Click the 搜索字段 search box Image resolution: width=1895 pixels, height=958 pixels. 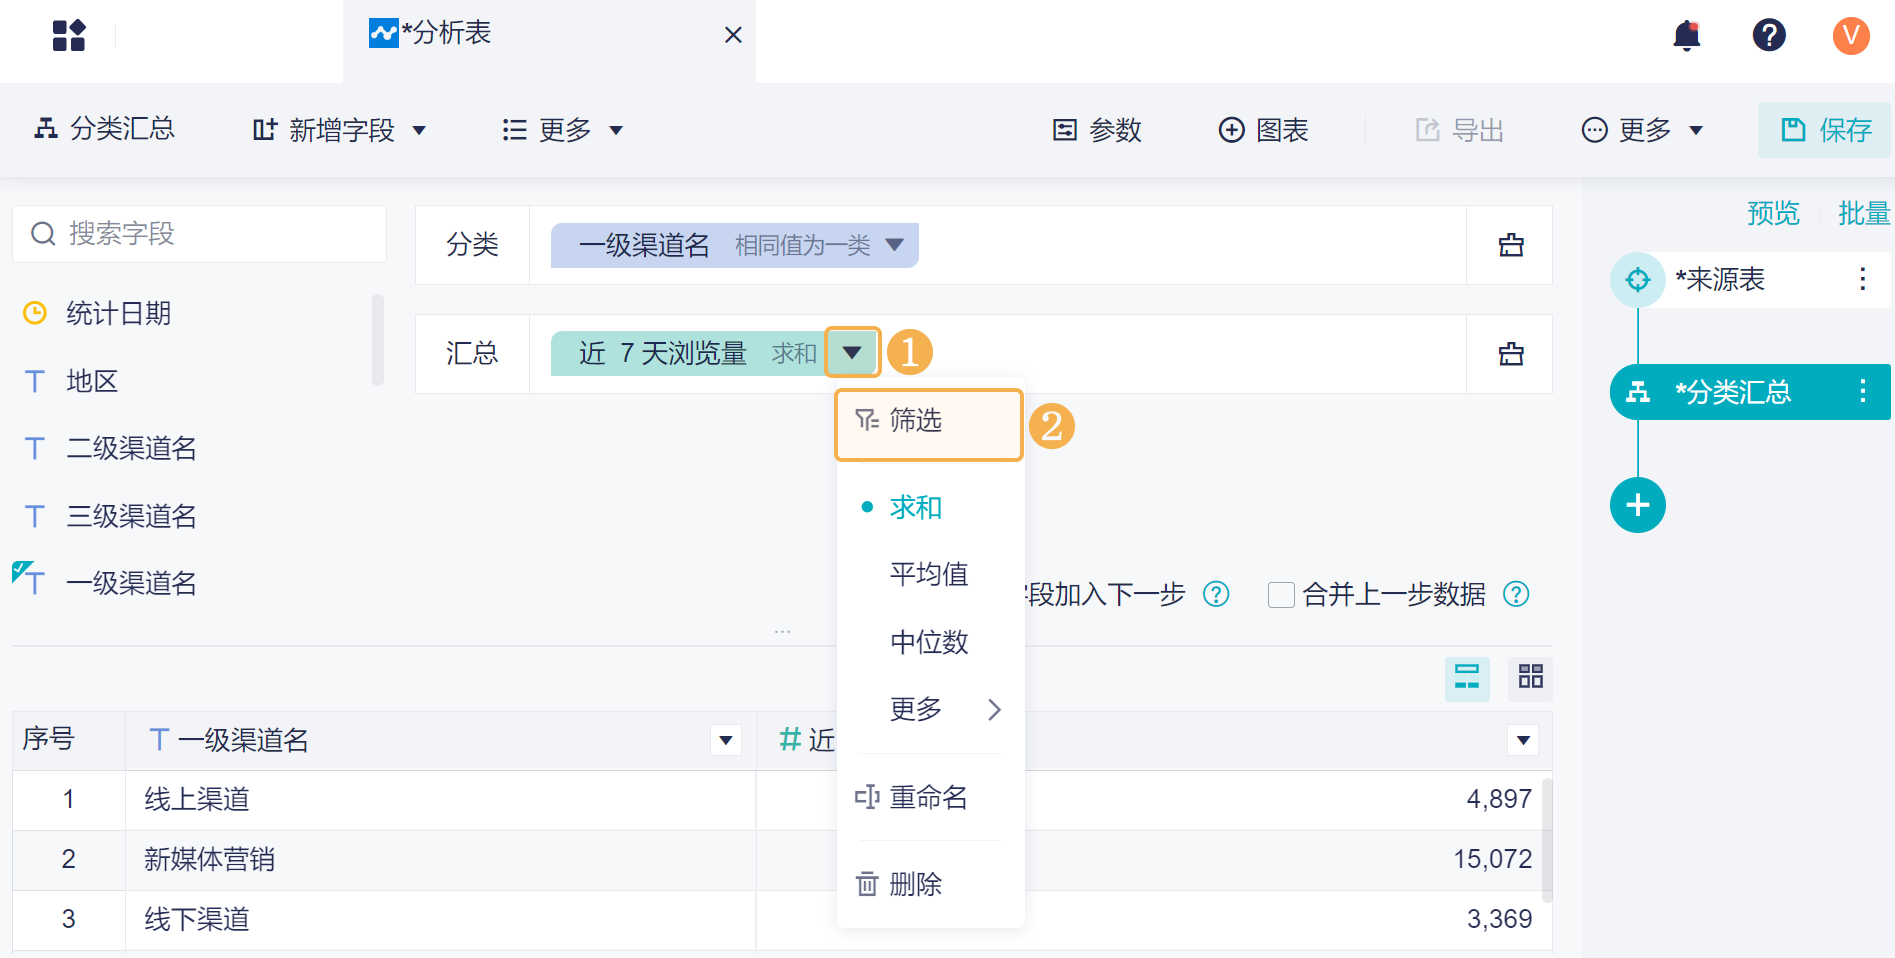(200, 234)
